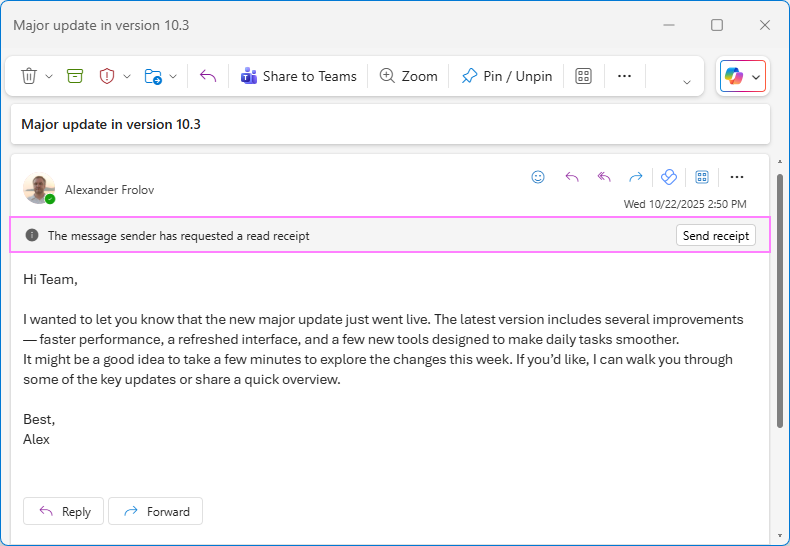Click the read receipt info icon
Viewport: 790px width, 546px height.
pos(32,235)
